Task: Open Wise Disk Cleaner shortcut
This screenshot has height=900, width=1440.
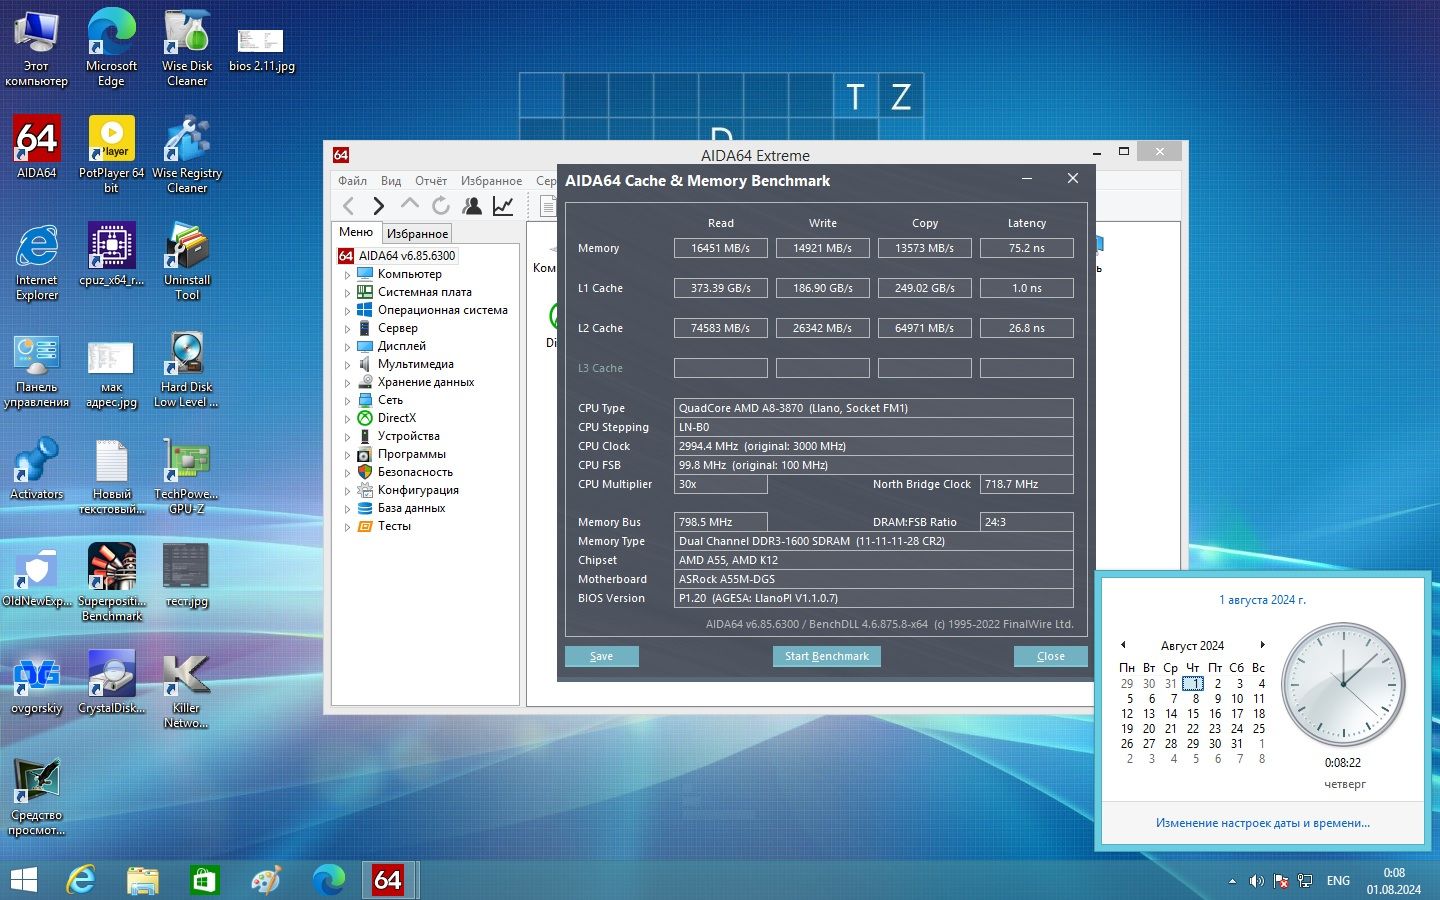Action: (x=187, y=47)
